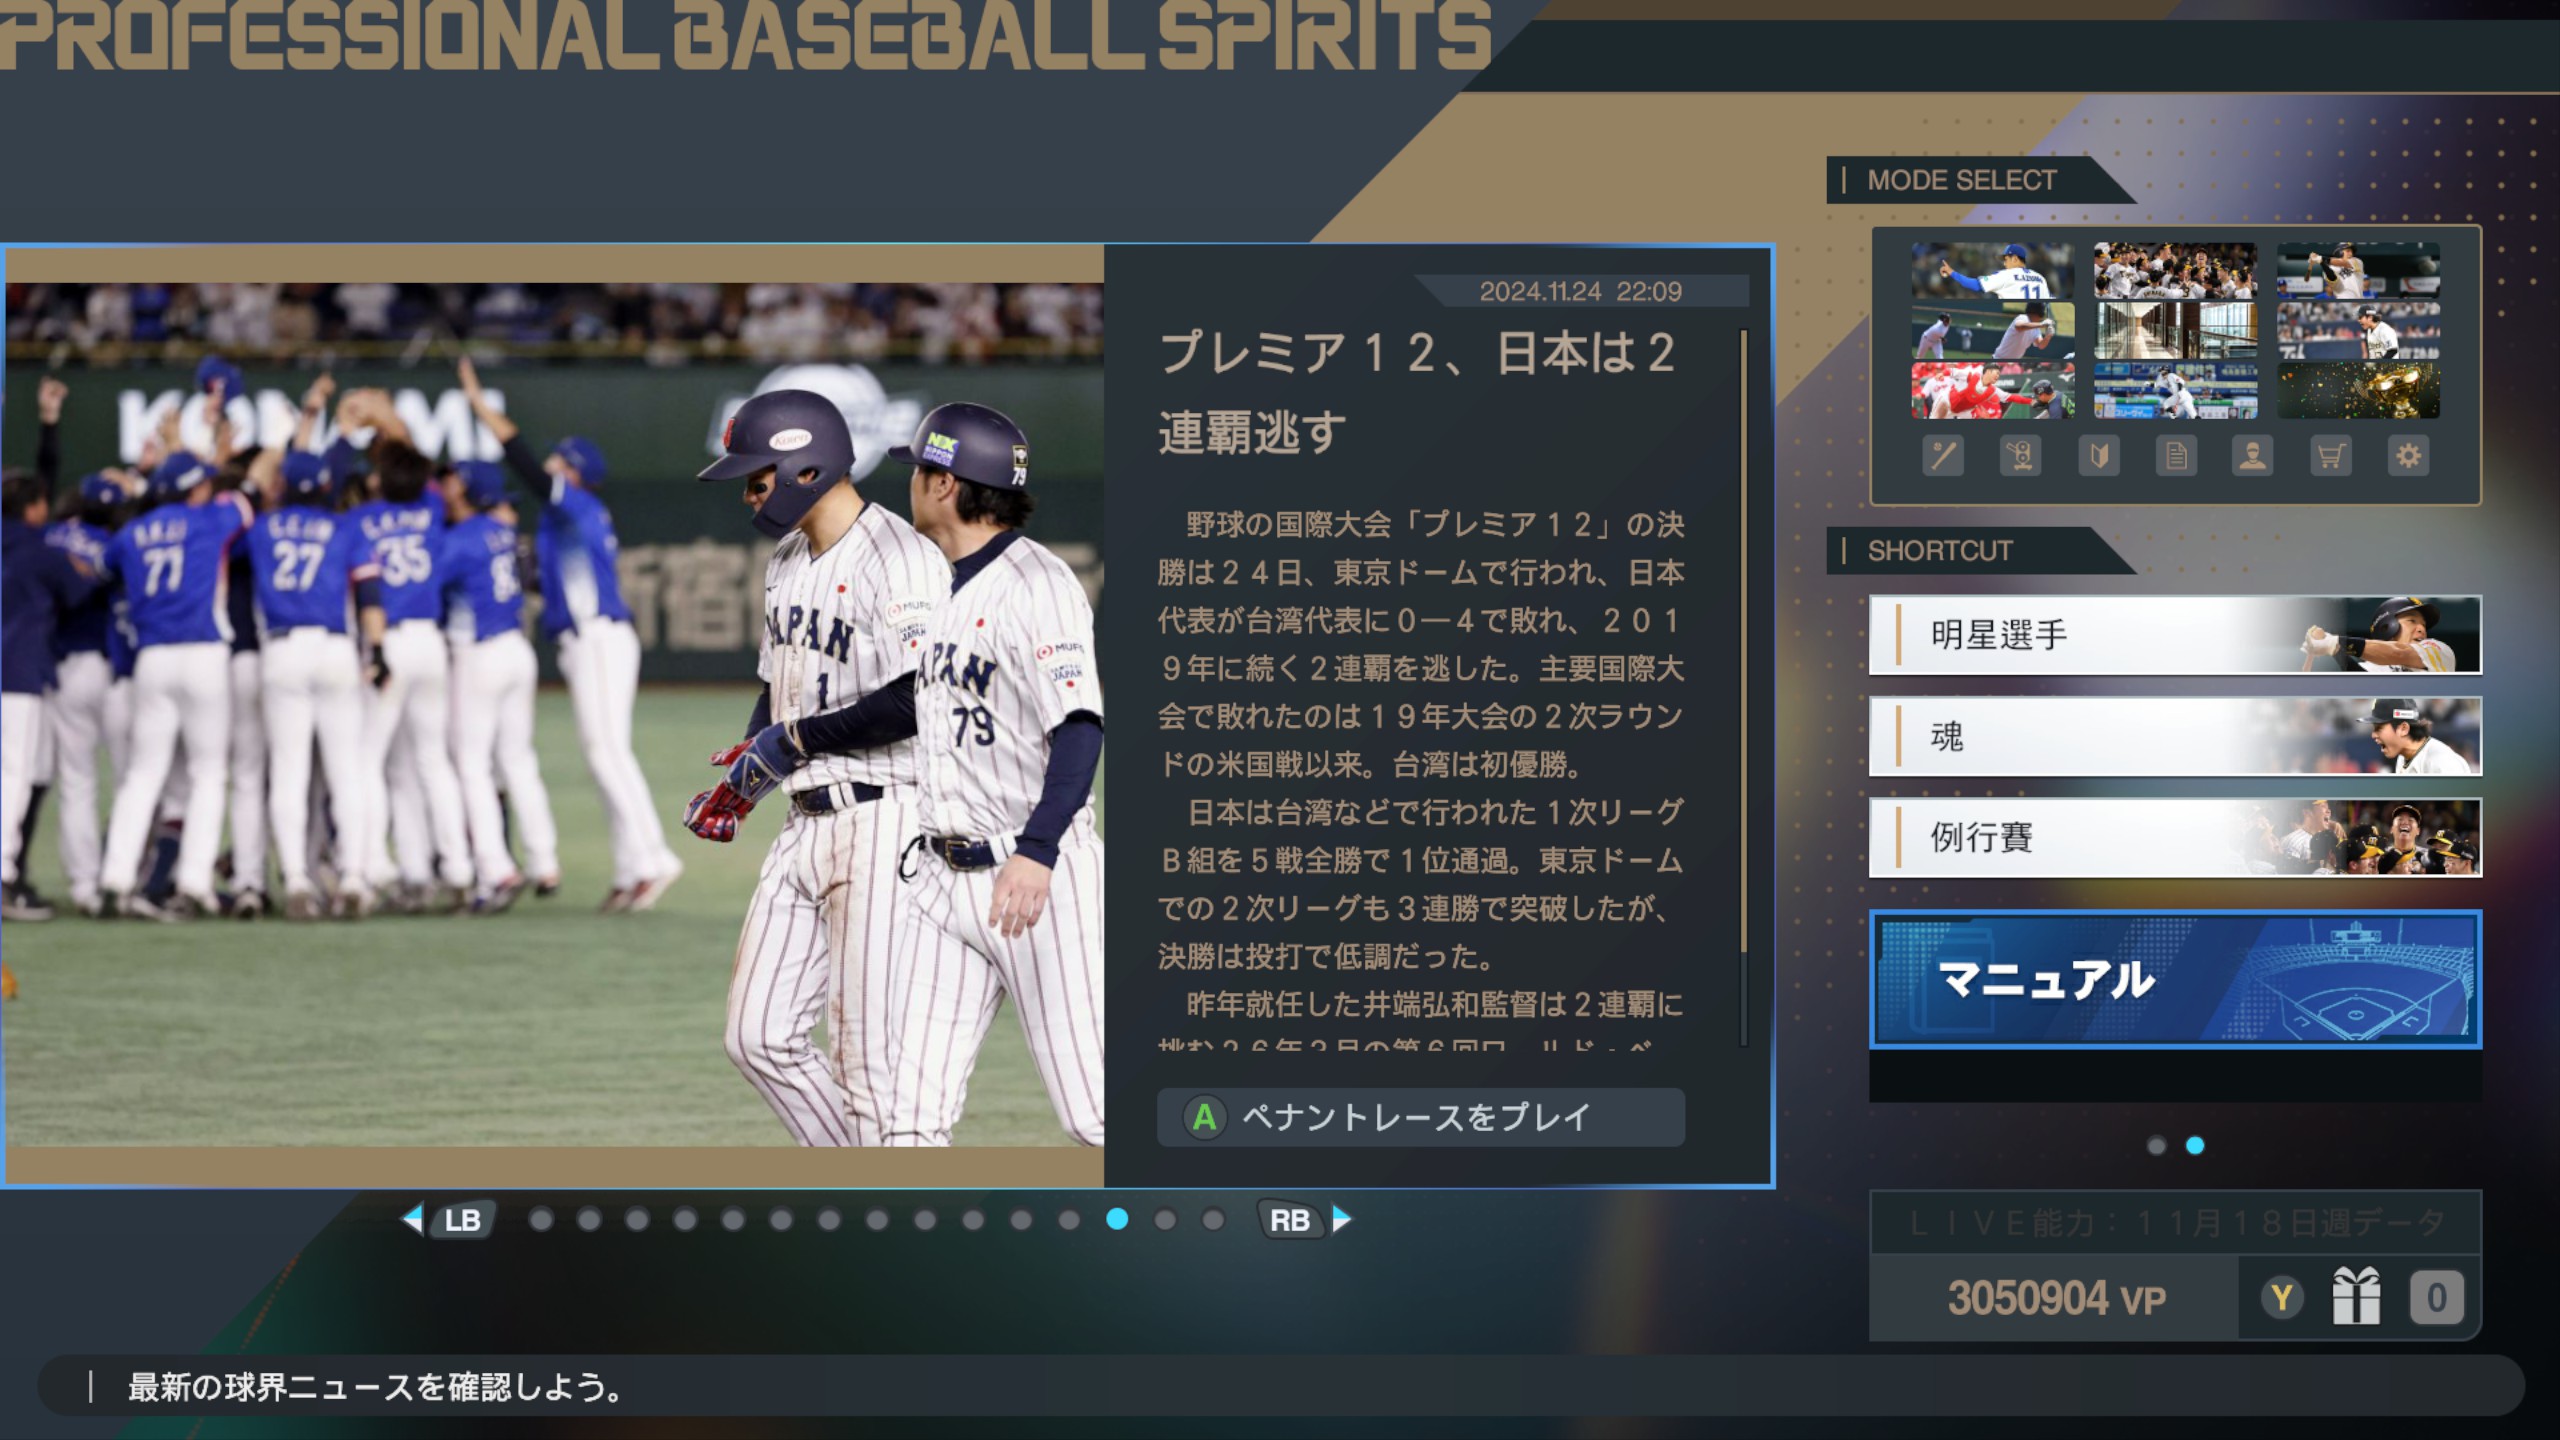Click the bat and ball mode icon
This screenshot has height=1440, width=2560.
click(1943, 457)
